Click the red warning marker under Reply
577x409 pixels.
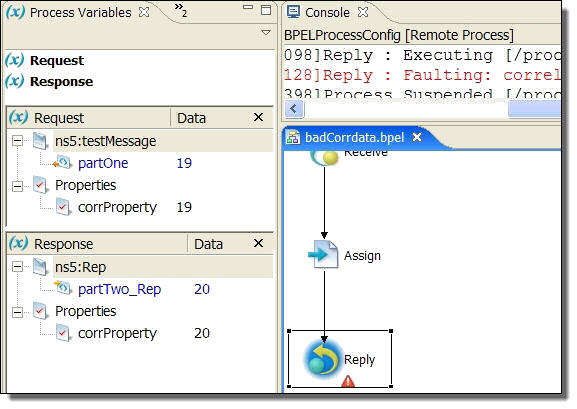(348, 381)
